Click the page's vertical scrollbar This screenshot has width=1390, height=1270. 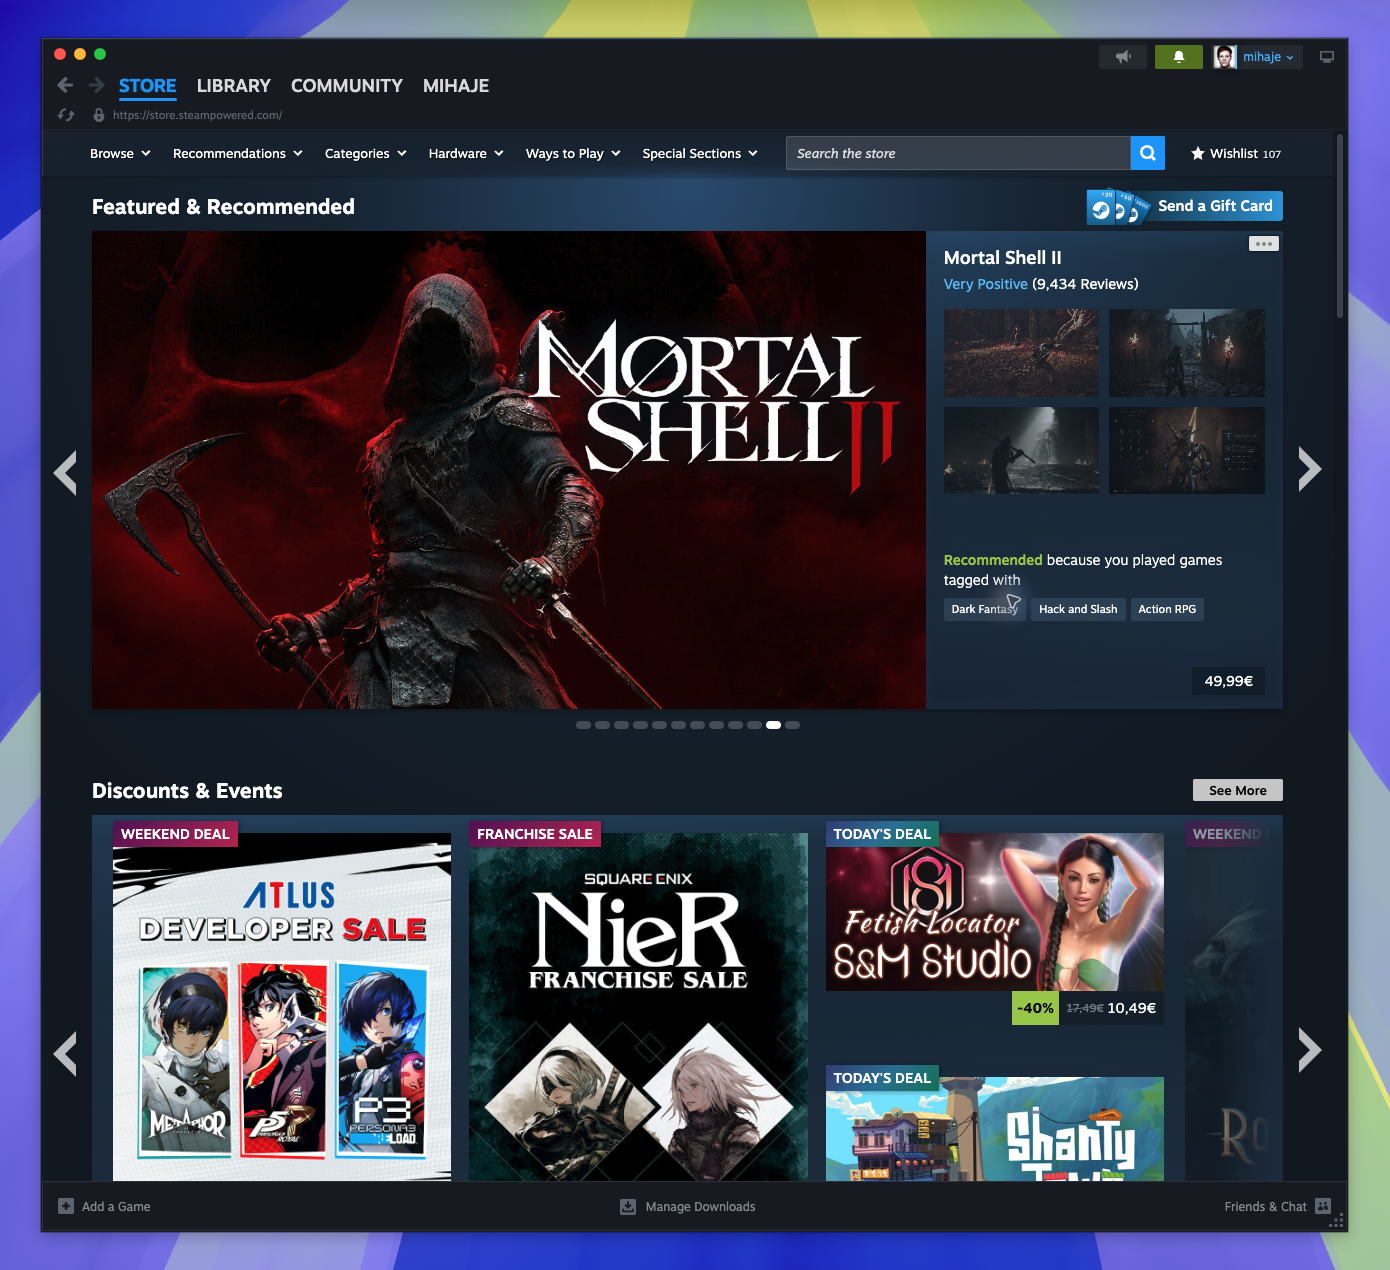point(1340,225)
